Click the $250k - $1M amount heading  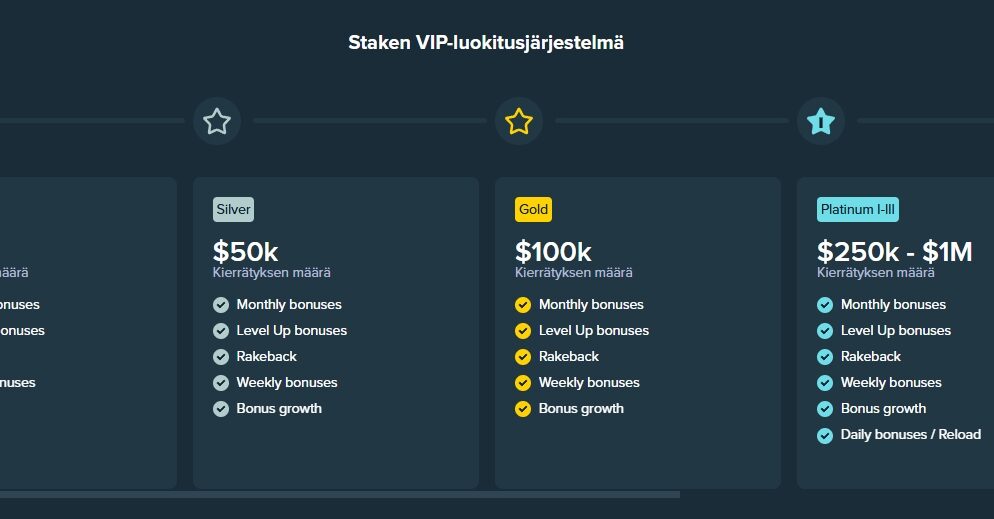[894, 252]
